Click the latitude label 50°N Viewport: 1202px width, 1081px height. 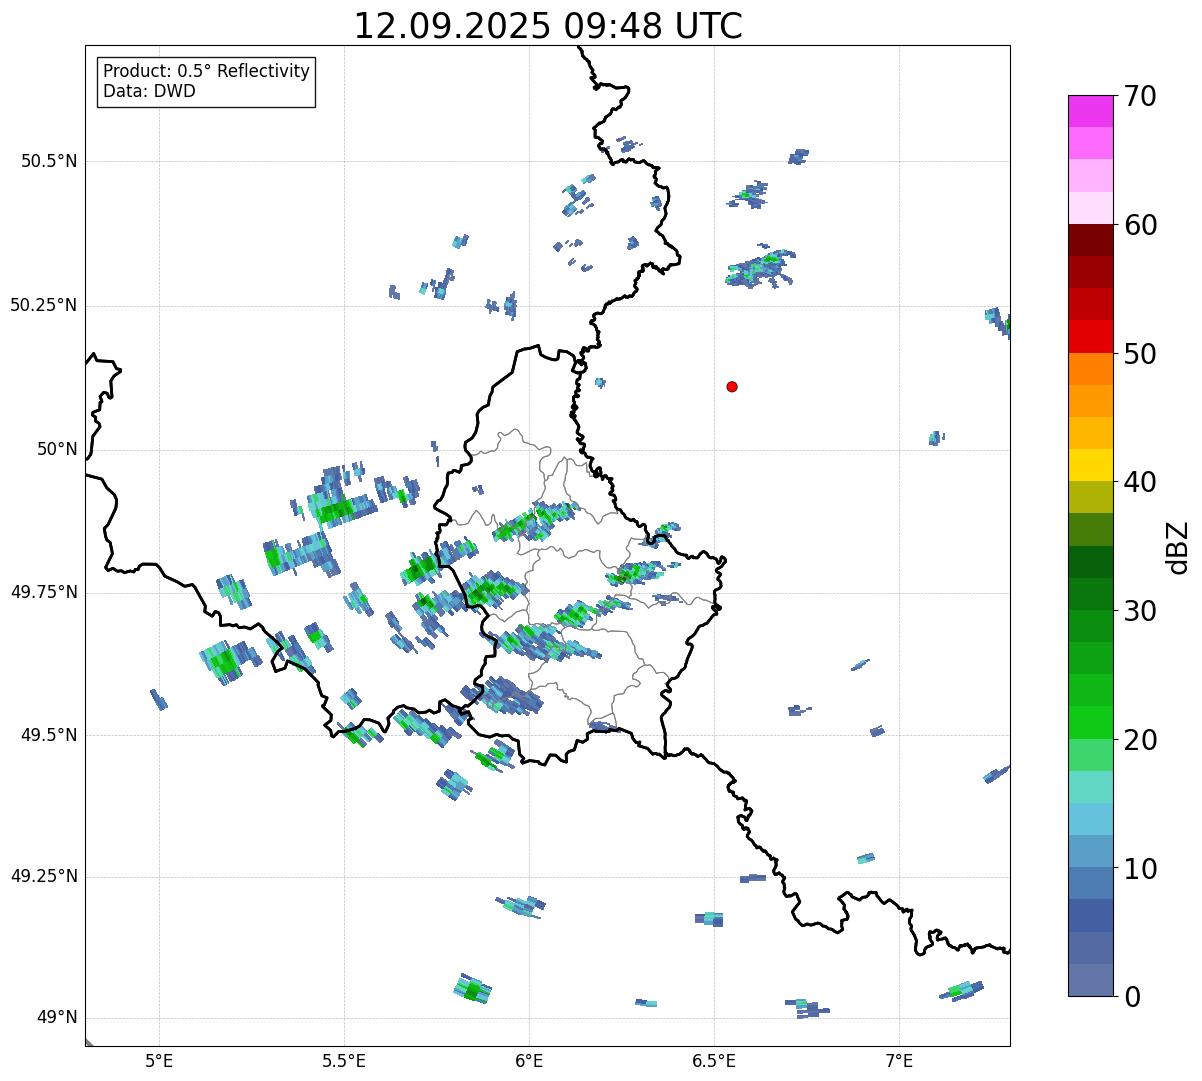[x=57, y=449]
